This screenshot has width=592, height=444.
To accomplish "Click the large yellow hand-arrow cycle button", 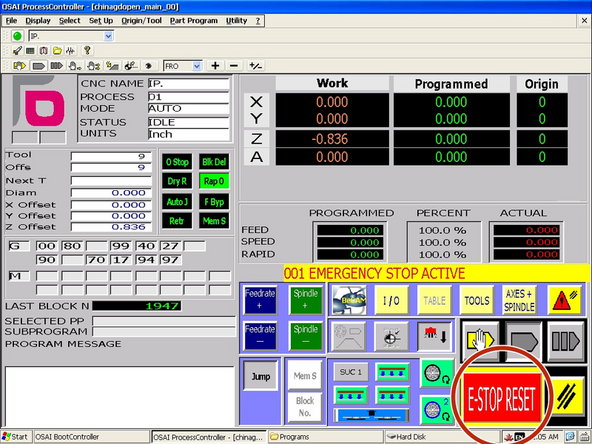I will pos(480,340).
